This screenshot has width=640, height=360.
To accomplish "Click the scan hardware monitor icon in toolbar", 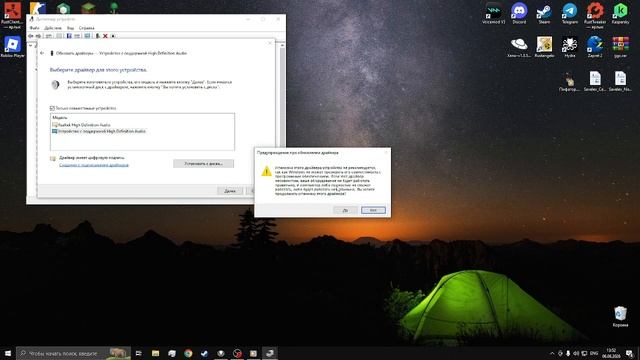I will [87, 36].
